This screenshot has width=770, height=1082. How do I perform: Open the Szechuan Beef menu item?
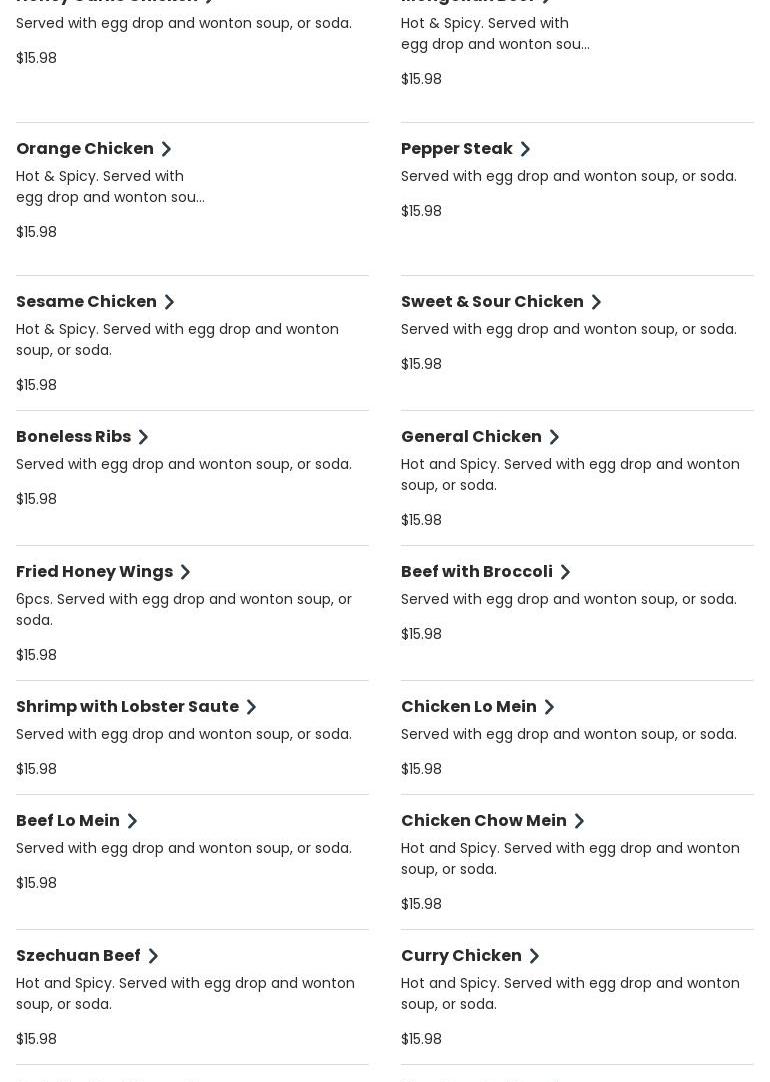click(x=78, y=956)
